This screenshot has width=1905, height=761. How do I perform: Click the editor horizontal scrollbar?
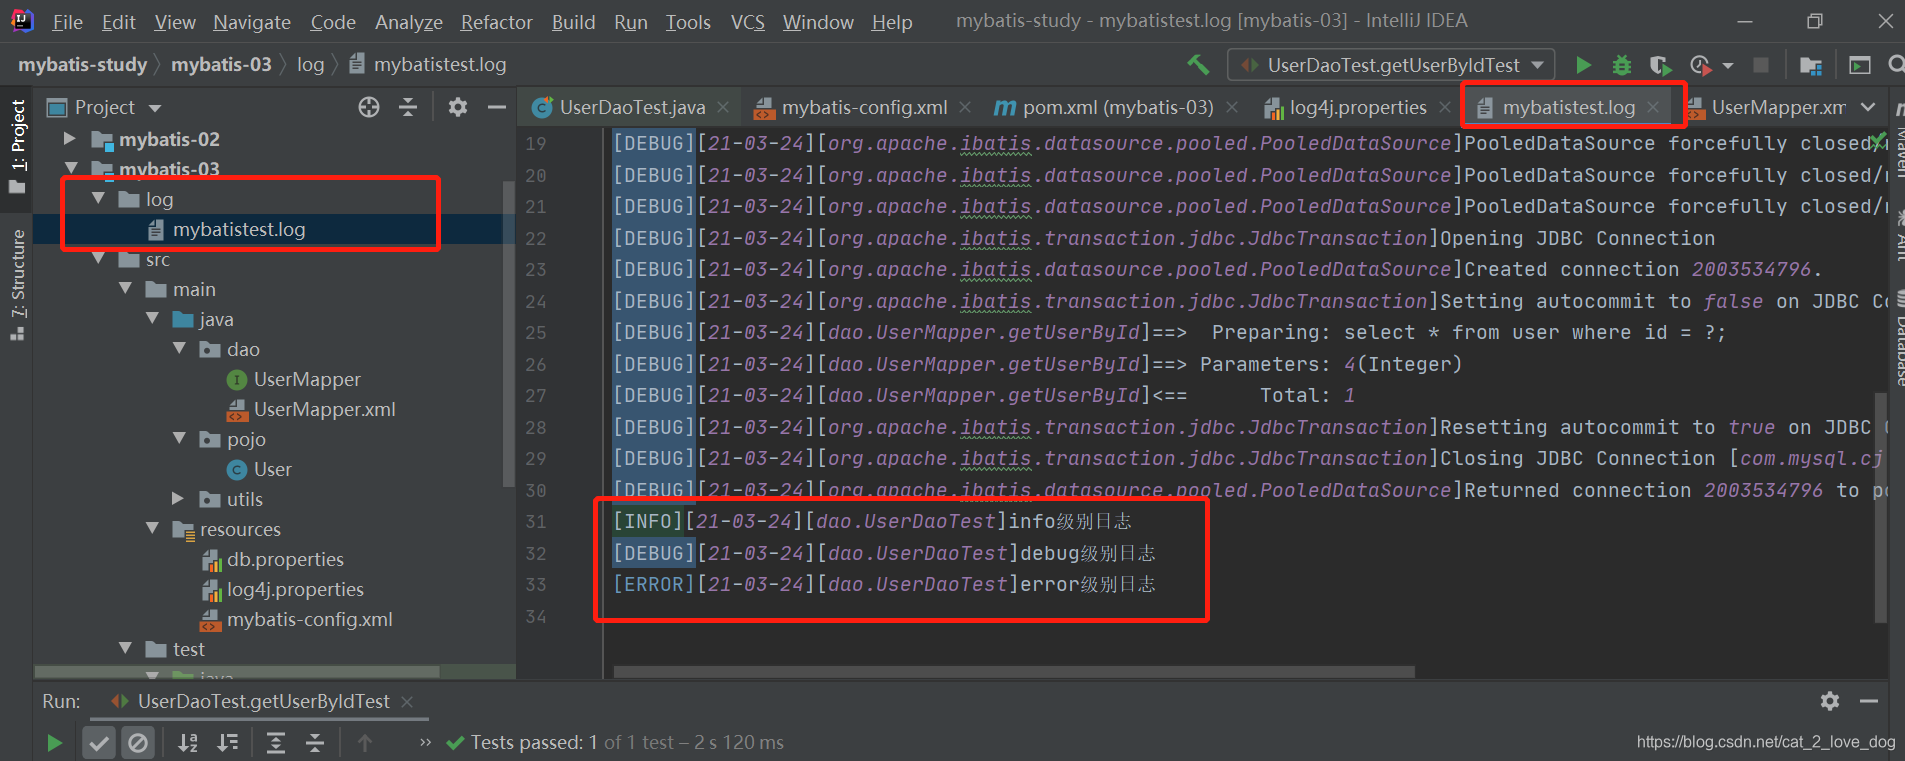tap(1014, 672)
